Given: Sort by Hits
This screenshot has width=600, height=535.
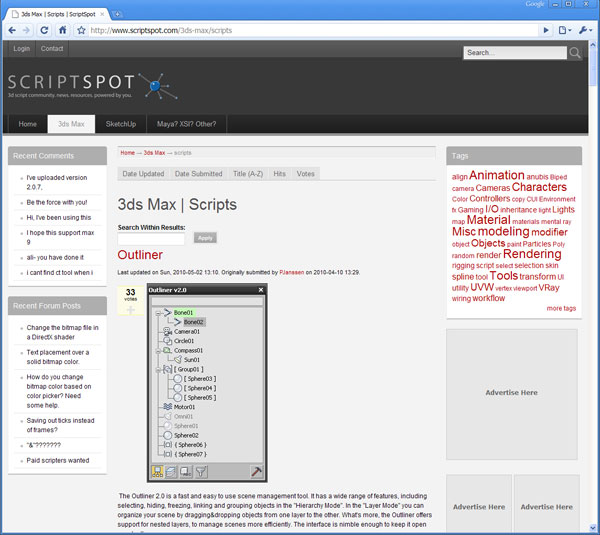Looking at the screenshot, I should click(x=279, y=174).
